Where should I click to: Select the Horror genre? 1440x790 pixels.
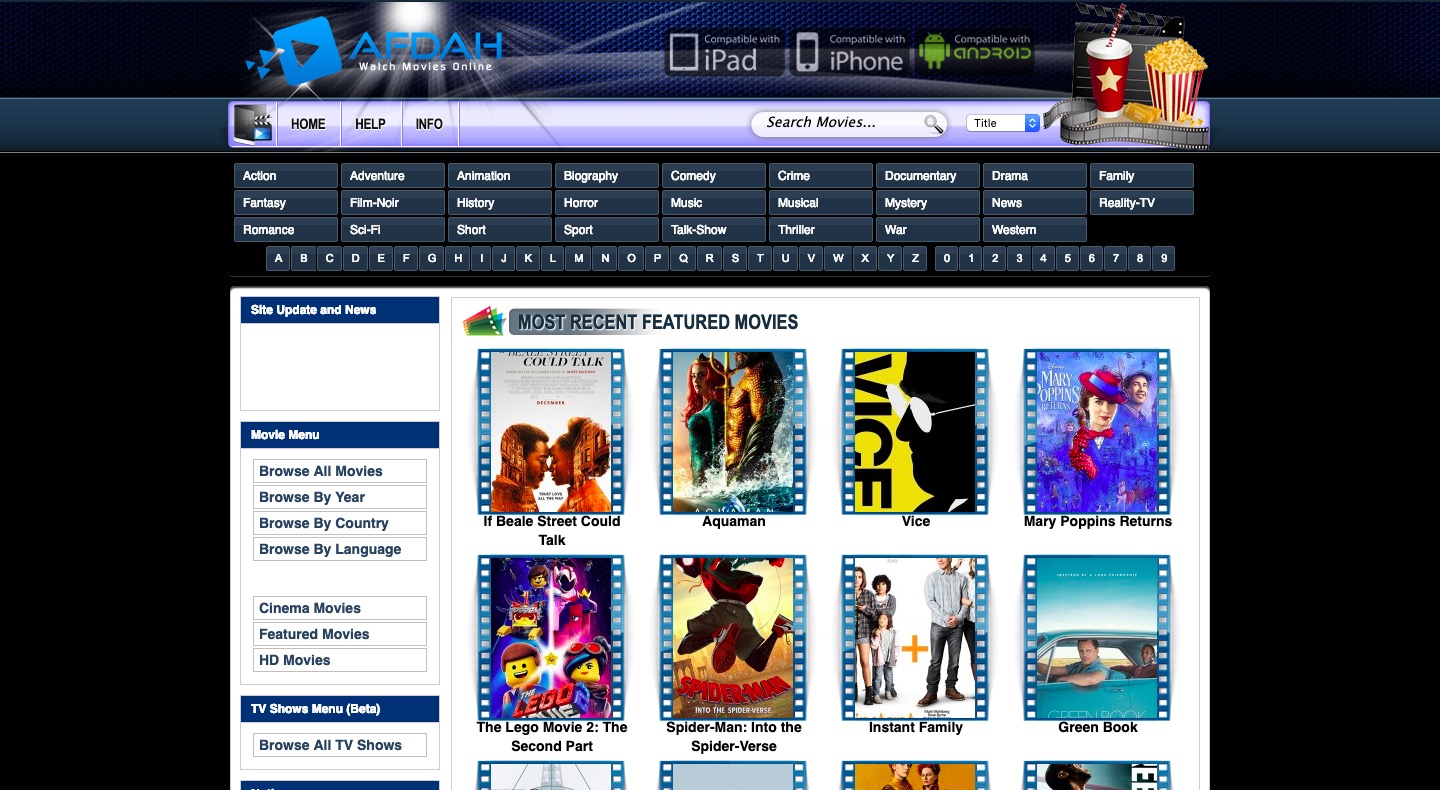coord(607,203)
